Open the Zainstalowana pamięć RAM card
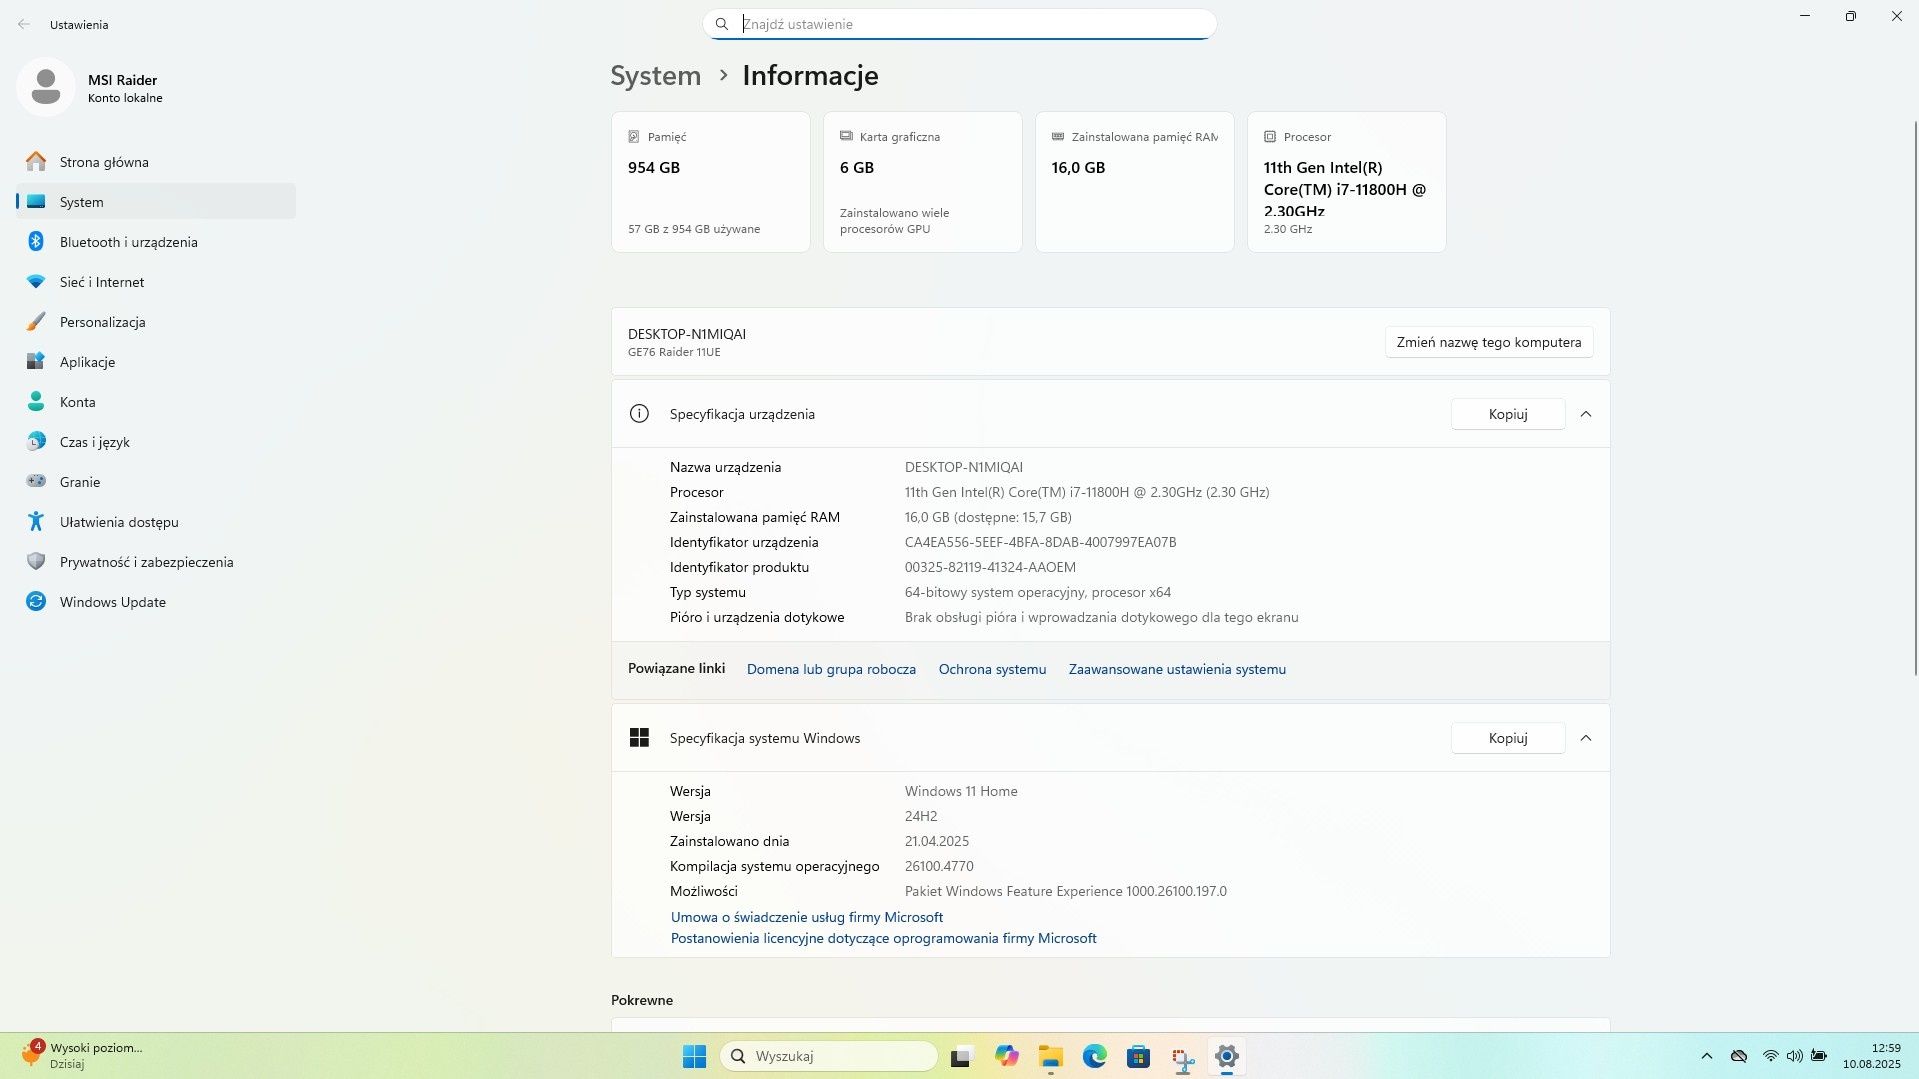 [1135, 182]
